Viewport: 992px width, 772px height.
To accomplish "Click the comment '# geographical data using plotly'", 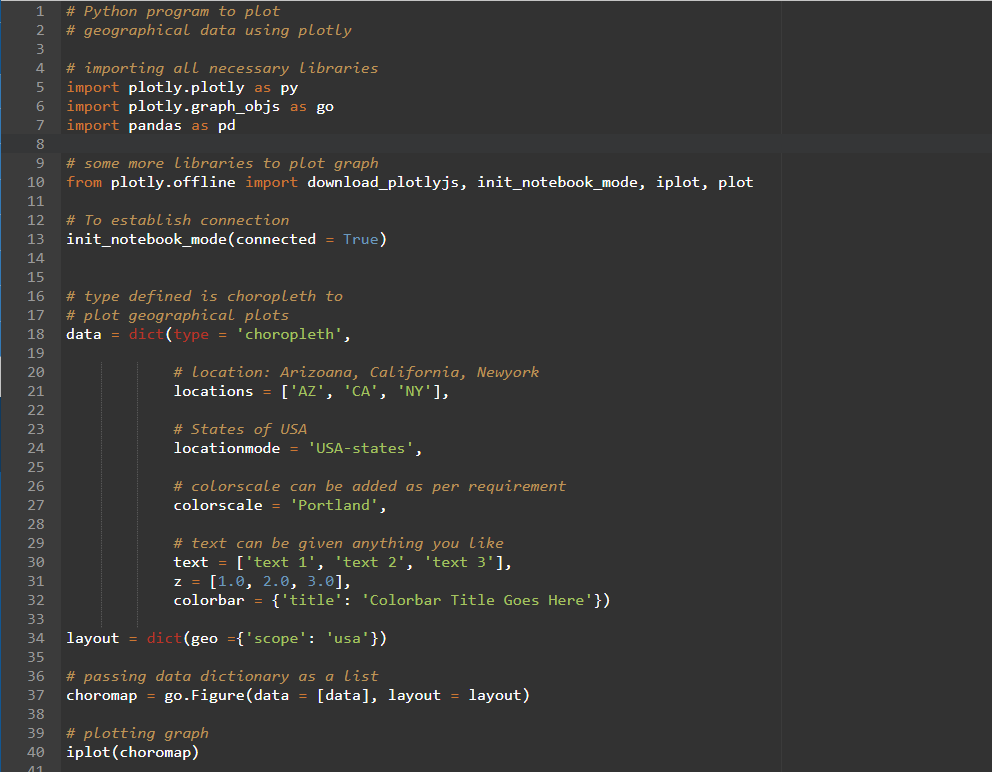I will (209, 30).
